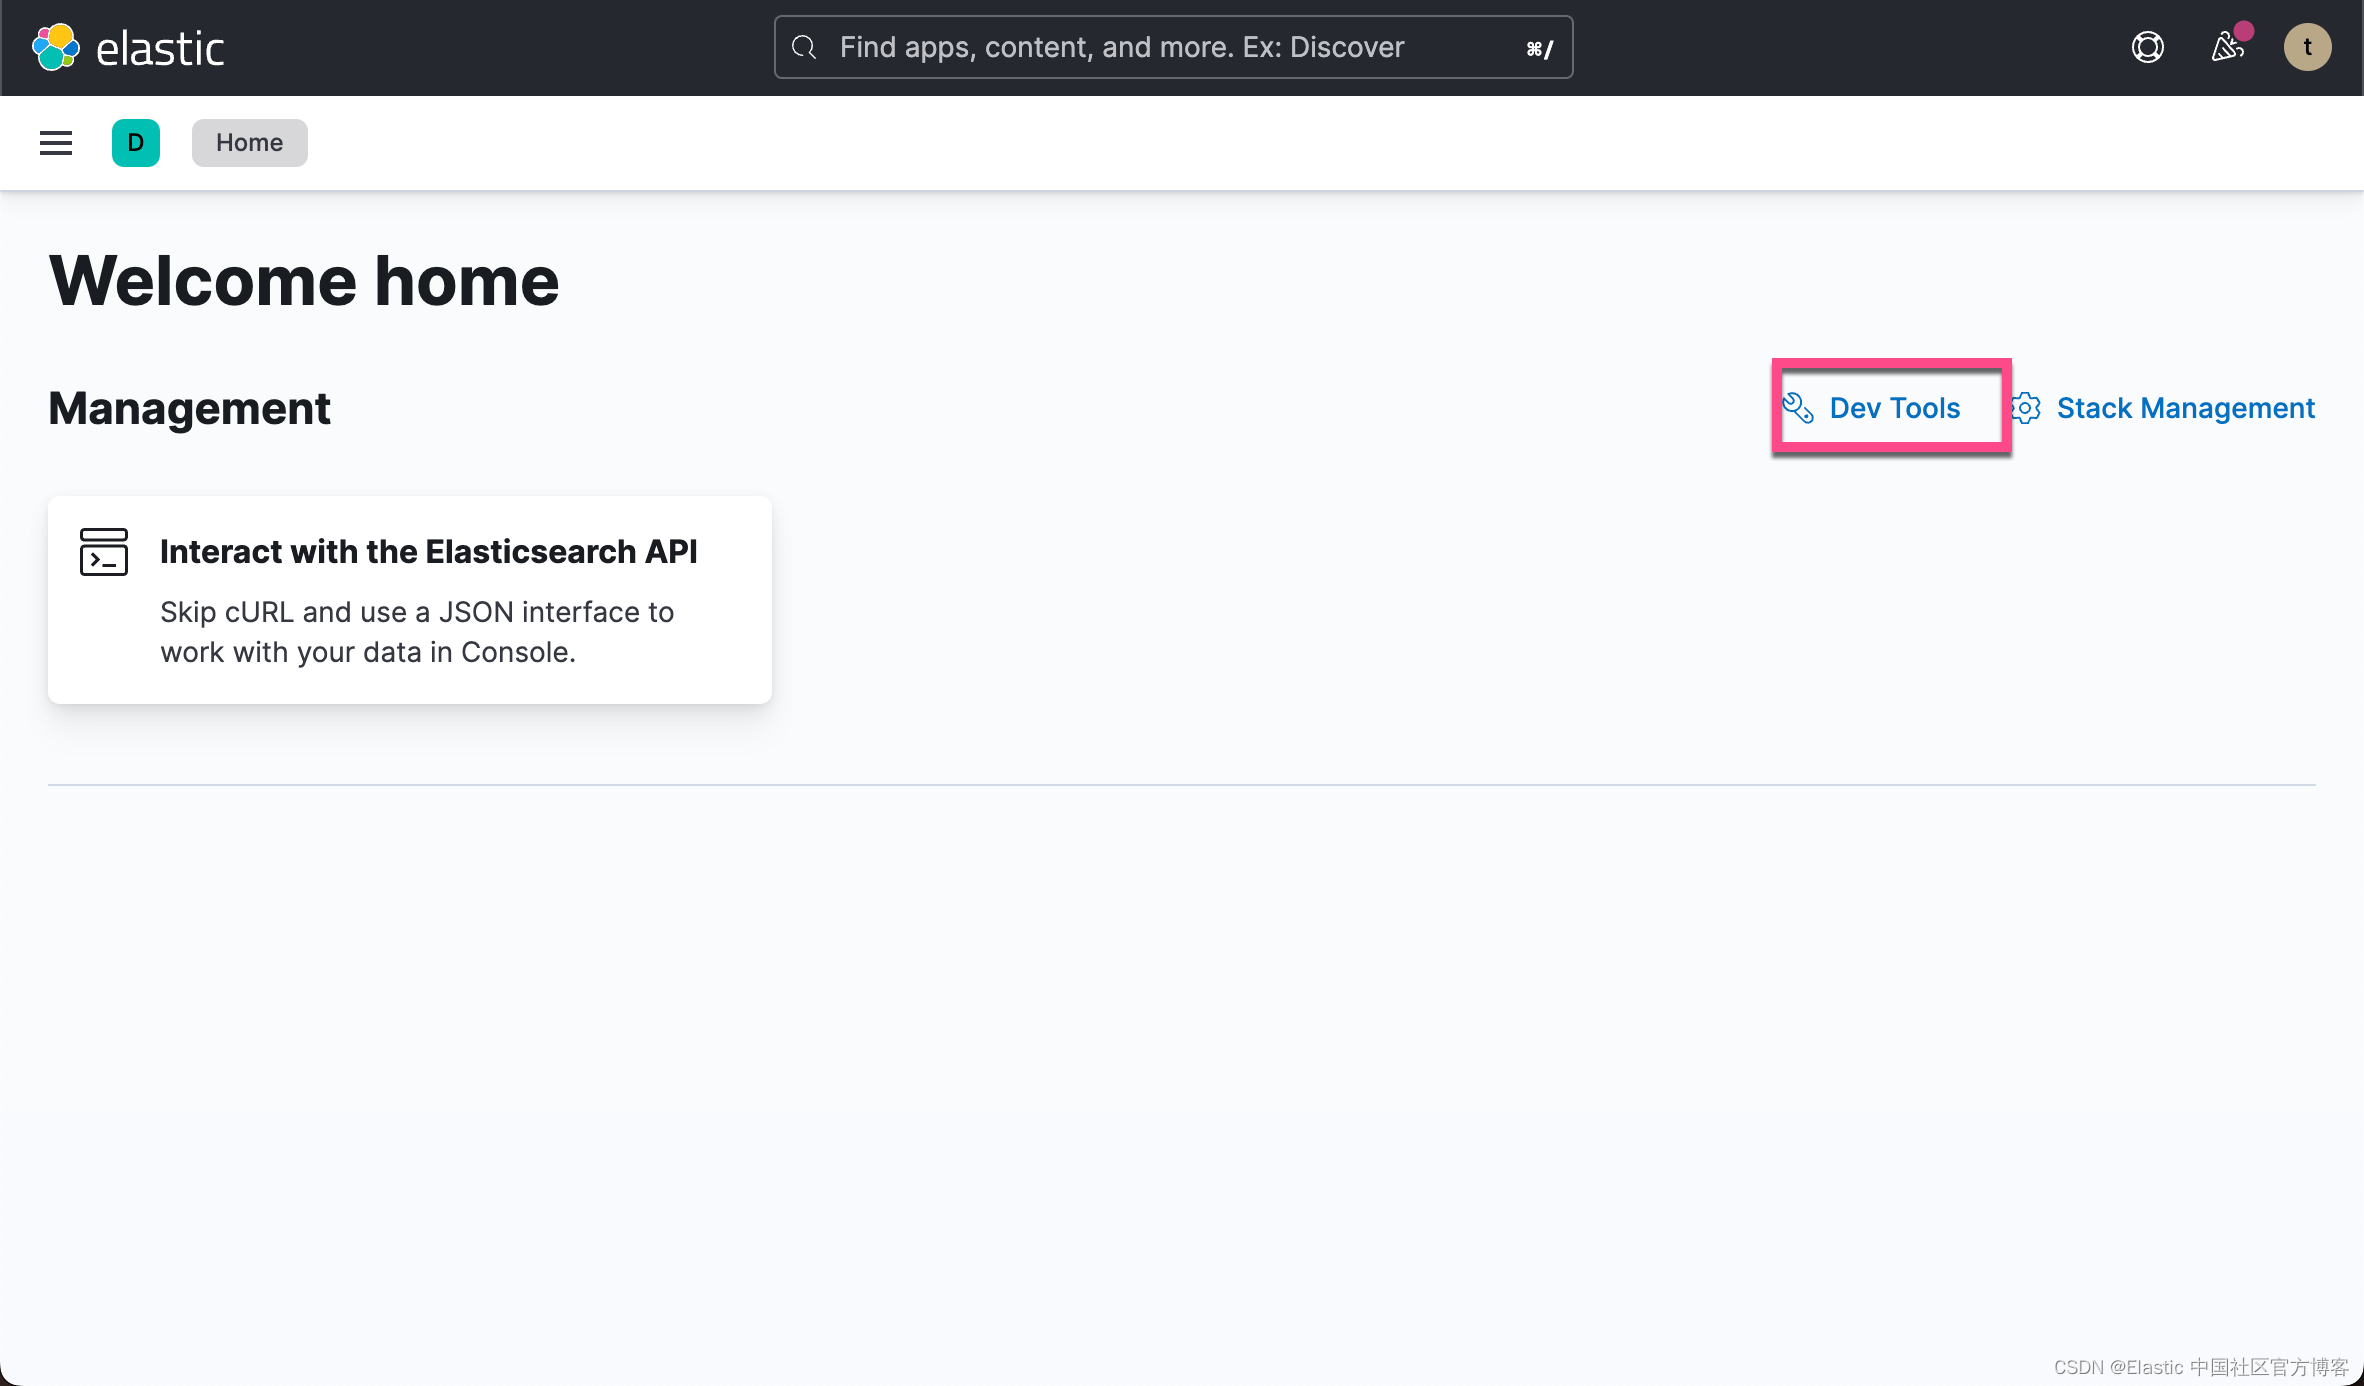This screenshot has width=2364, height=1386.
Task: Open the newsfeed celebration icon
Action: (x=2227, y=47)
